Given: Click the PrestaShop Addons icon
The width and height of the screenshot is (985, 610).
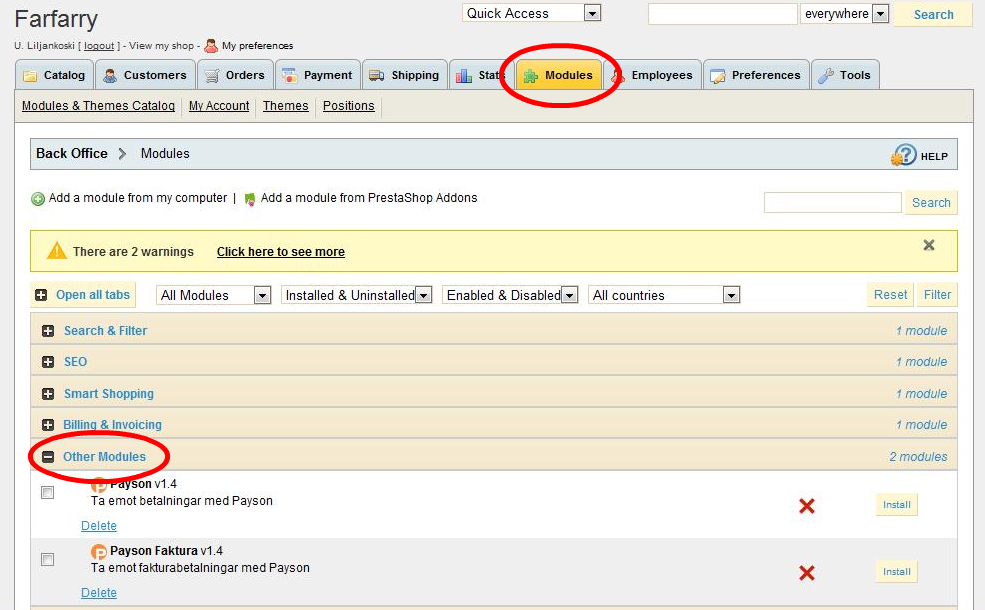Looking at the screenshot, I should [x=249, y=199].
